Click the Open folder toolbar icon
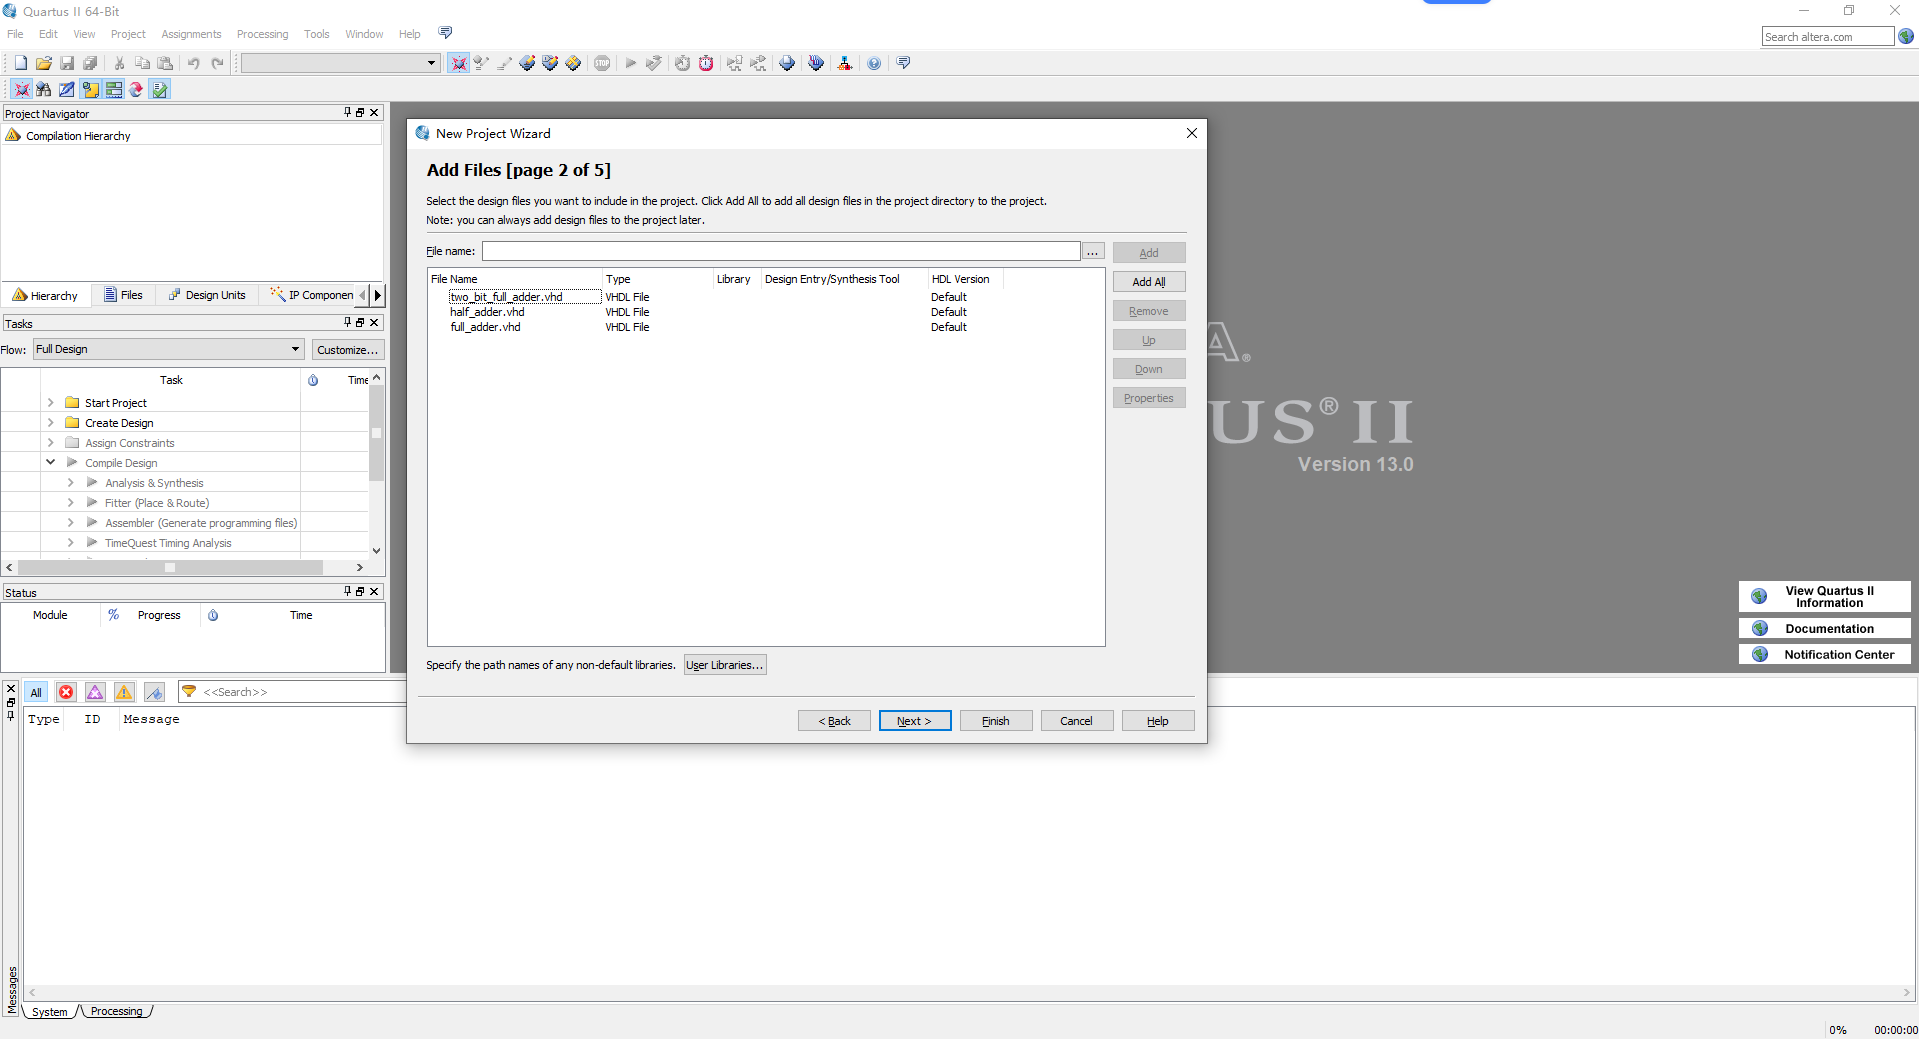This screenshot has height=1039, width=1919. [44, 63]
